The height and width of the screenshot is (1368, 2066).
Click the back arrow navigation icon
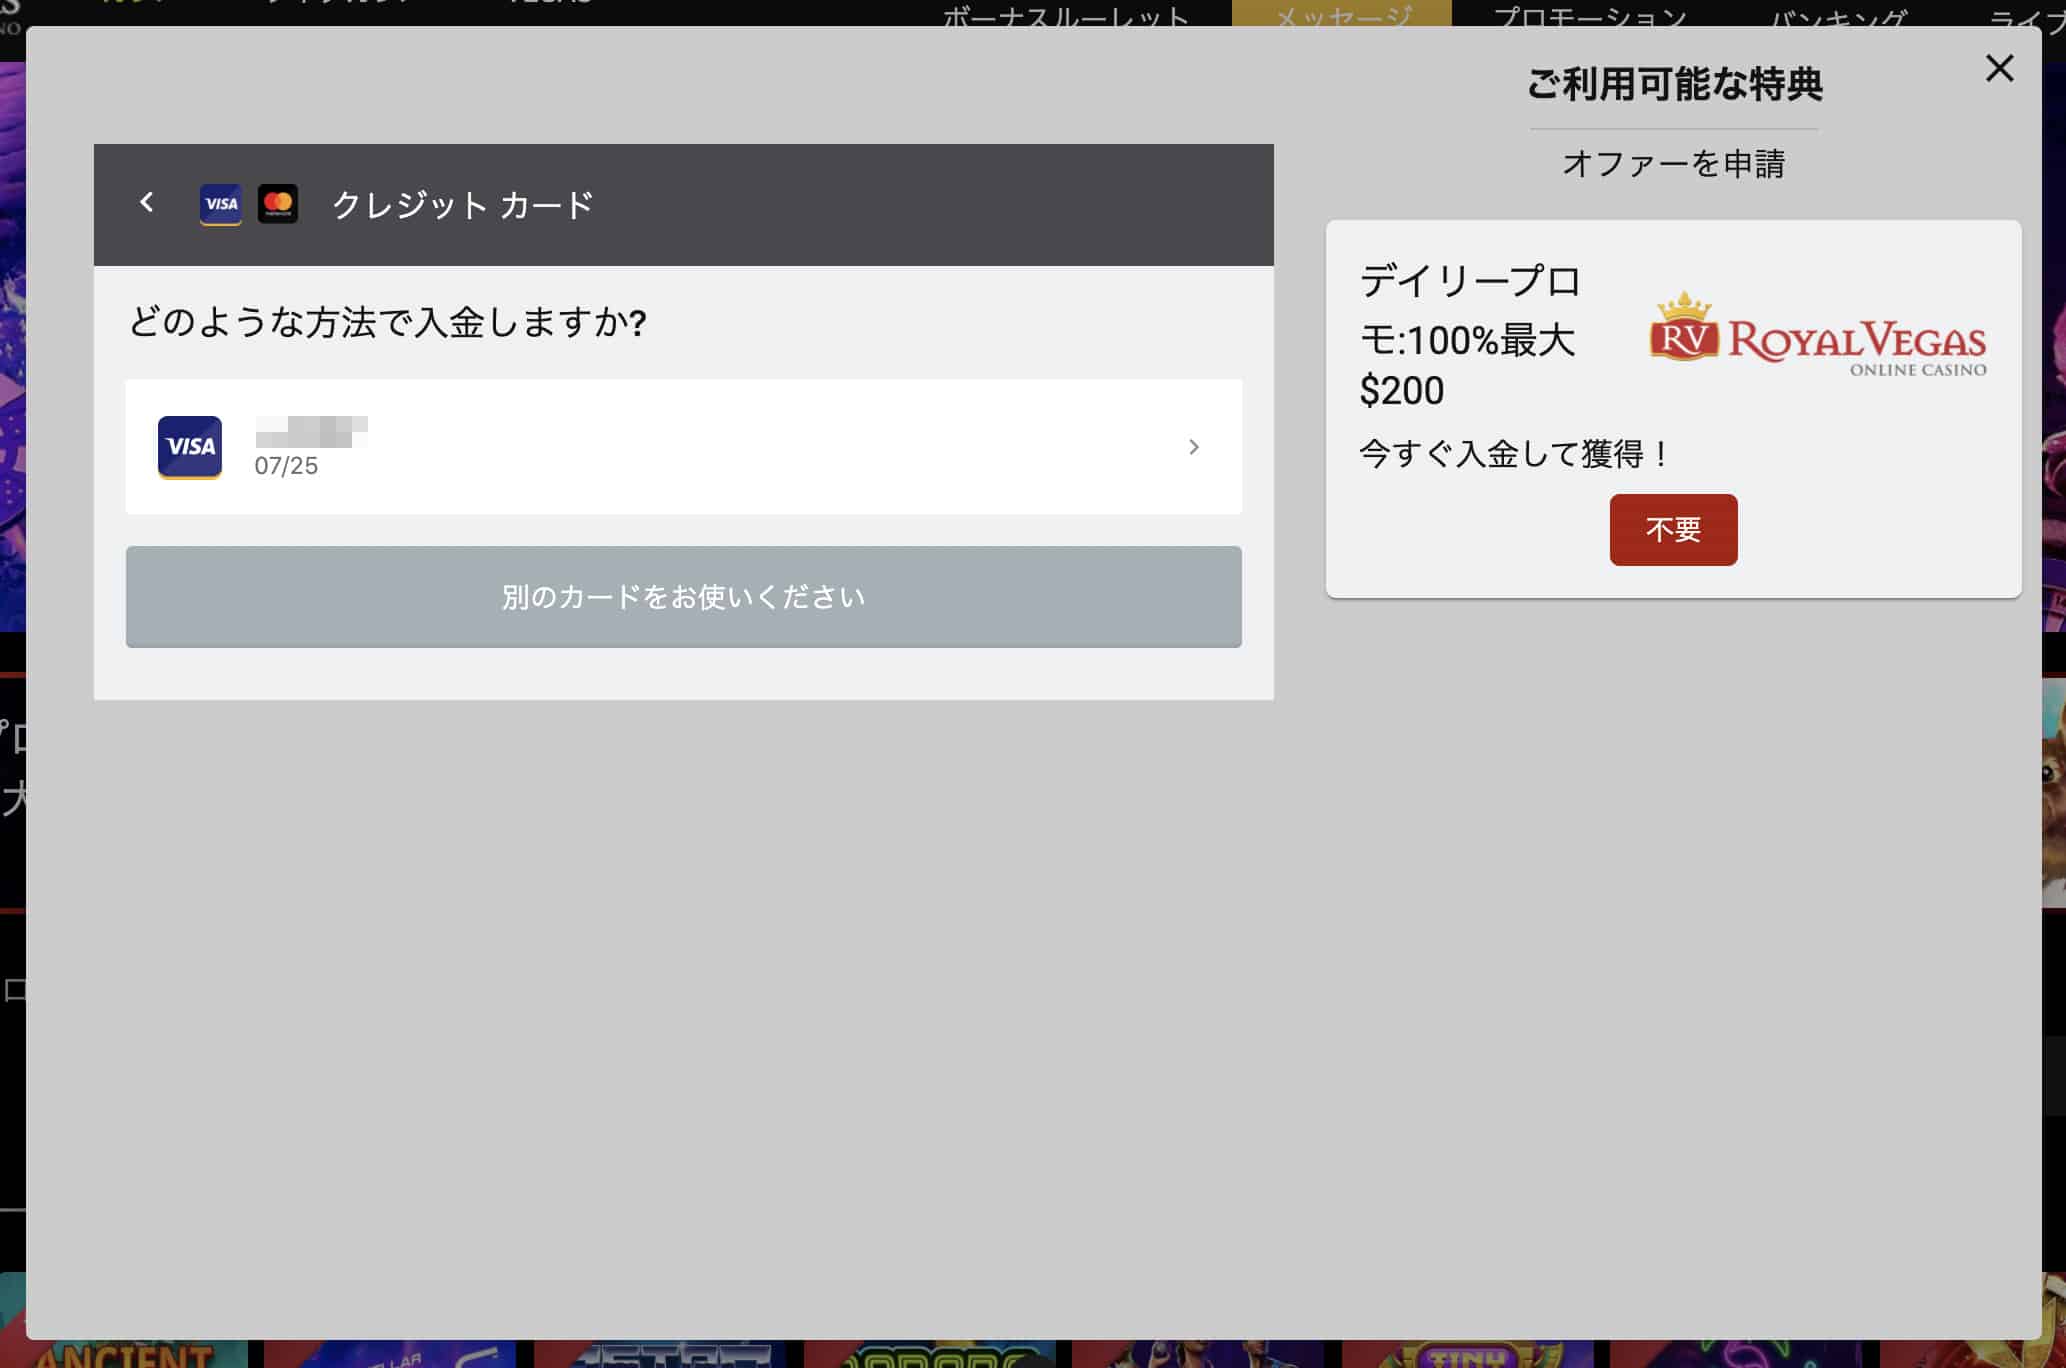pos(145,203)
